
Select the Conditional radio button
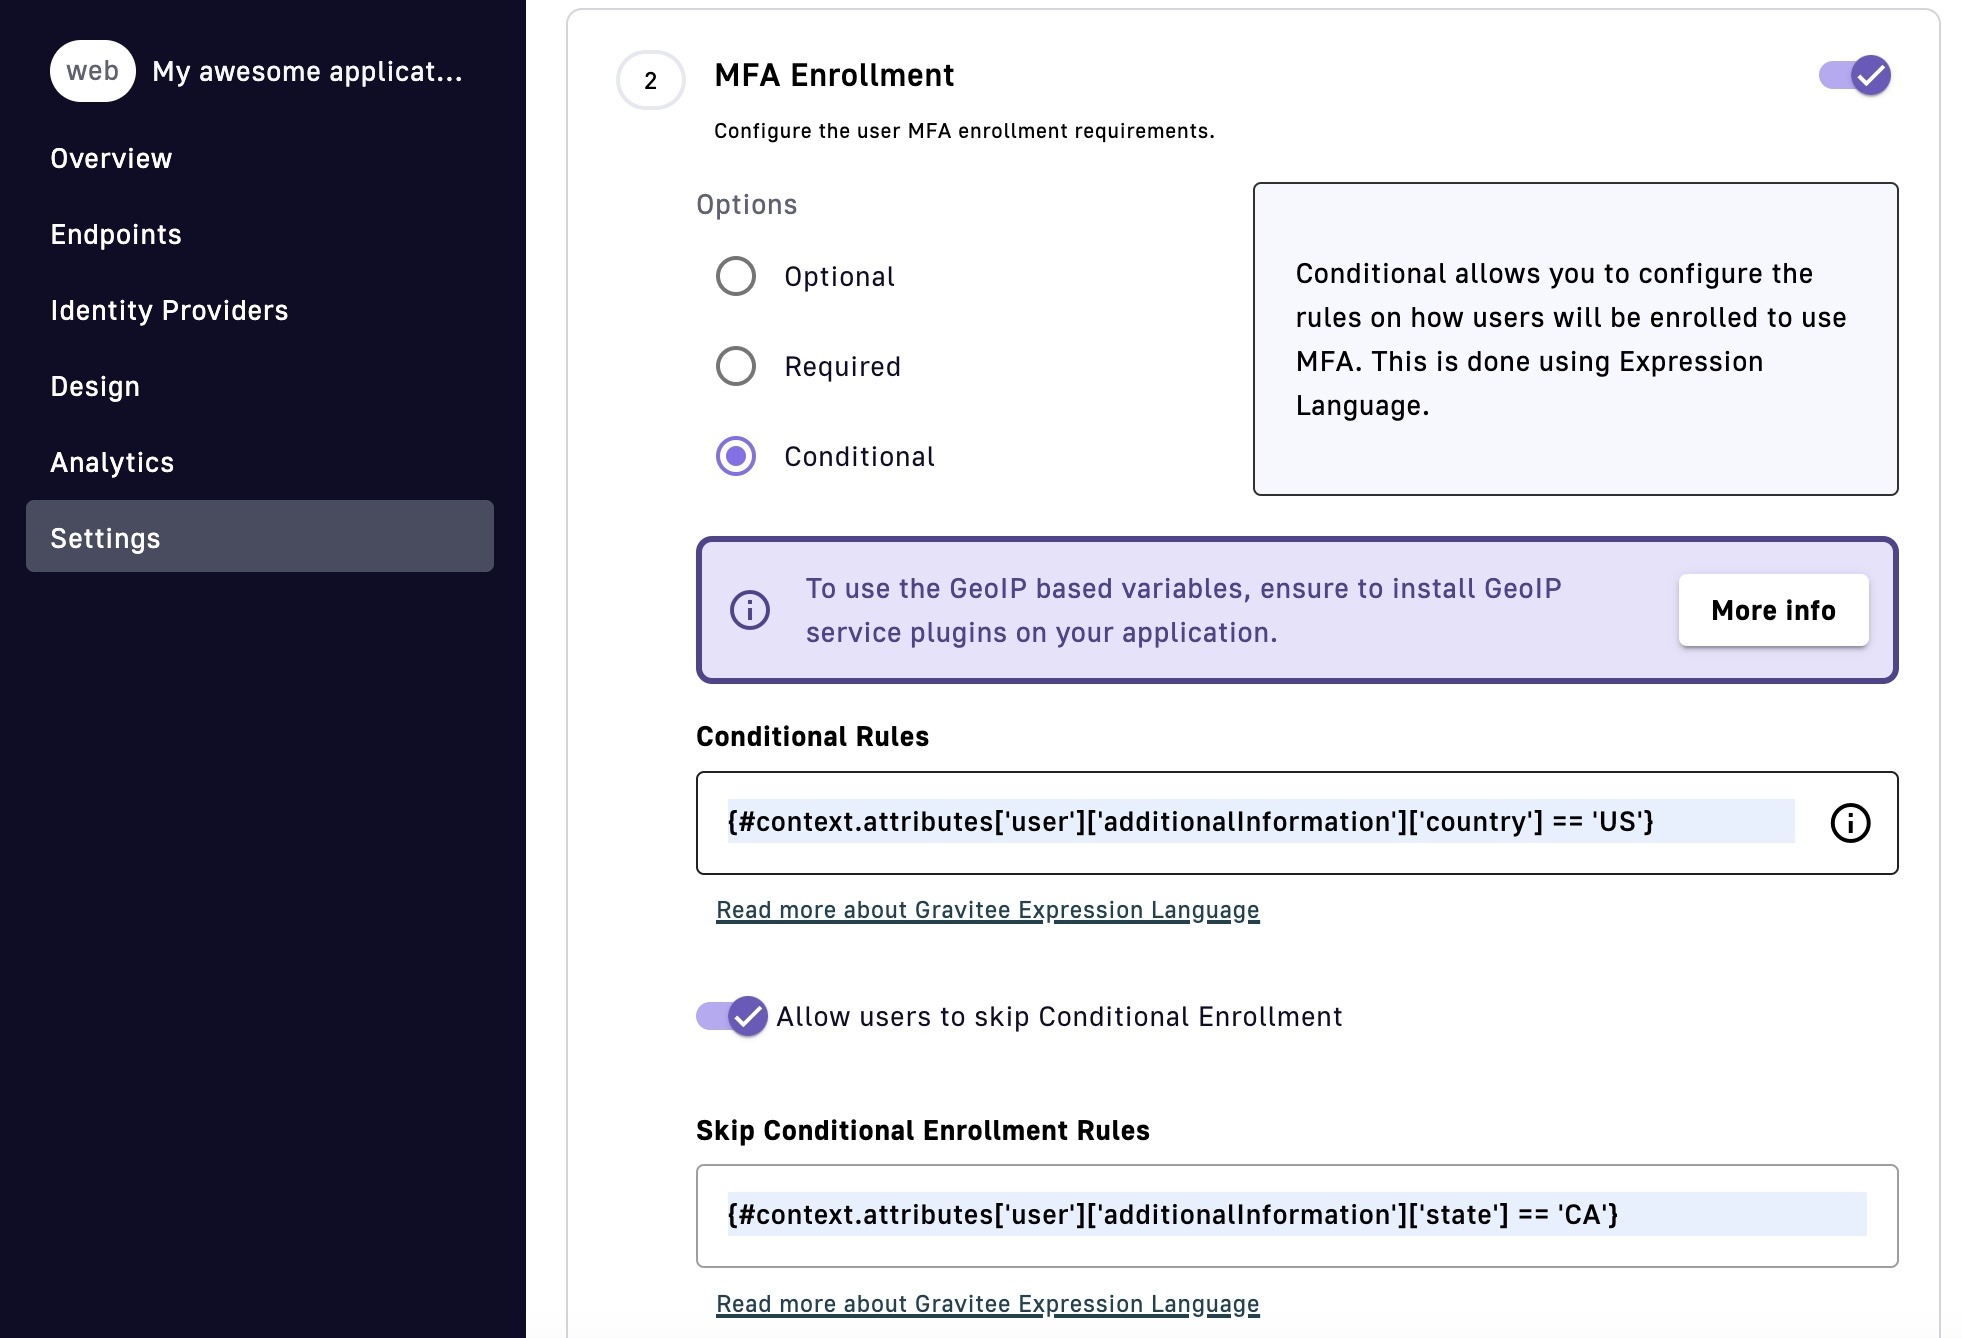pyautogui.click(x=736, y=456)
